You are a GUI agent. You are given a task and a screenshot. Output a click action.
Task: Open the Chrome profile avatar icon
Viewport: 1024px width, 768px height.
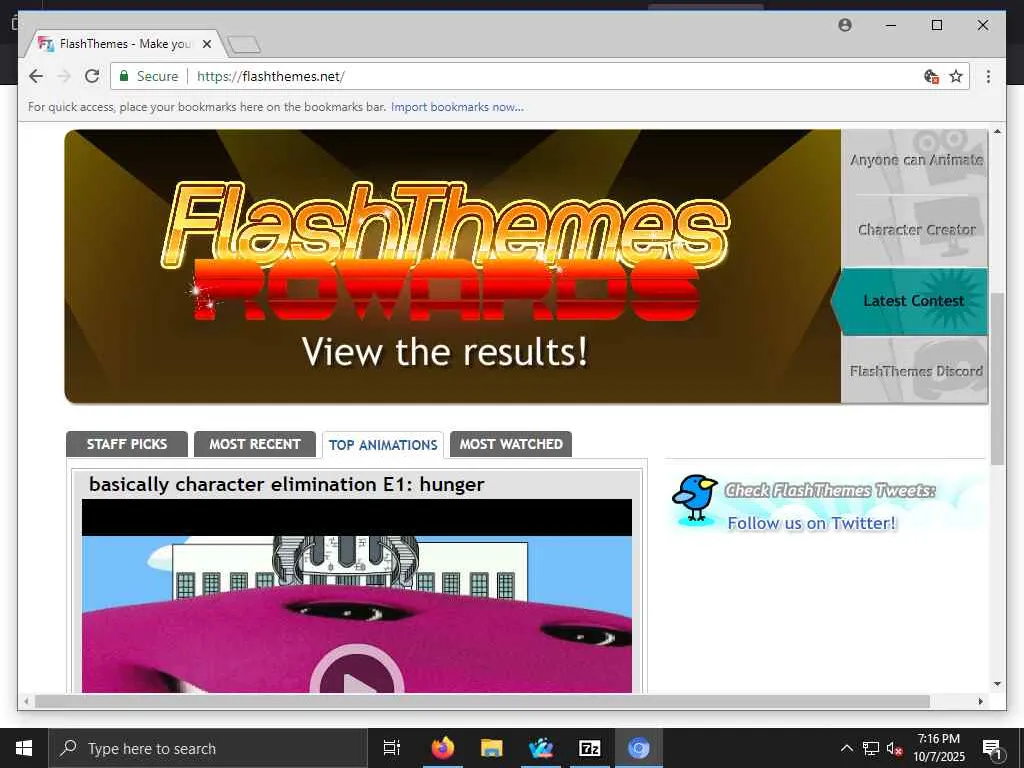[x=844, y=25]
